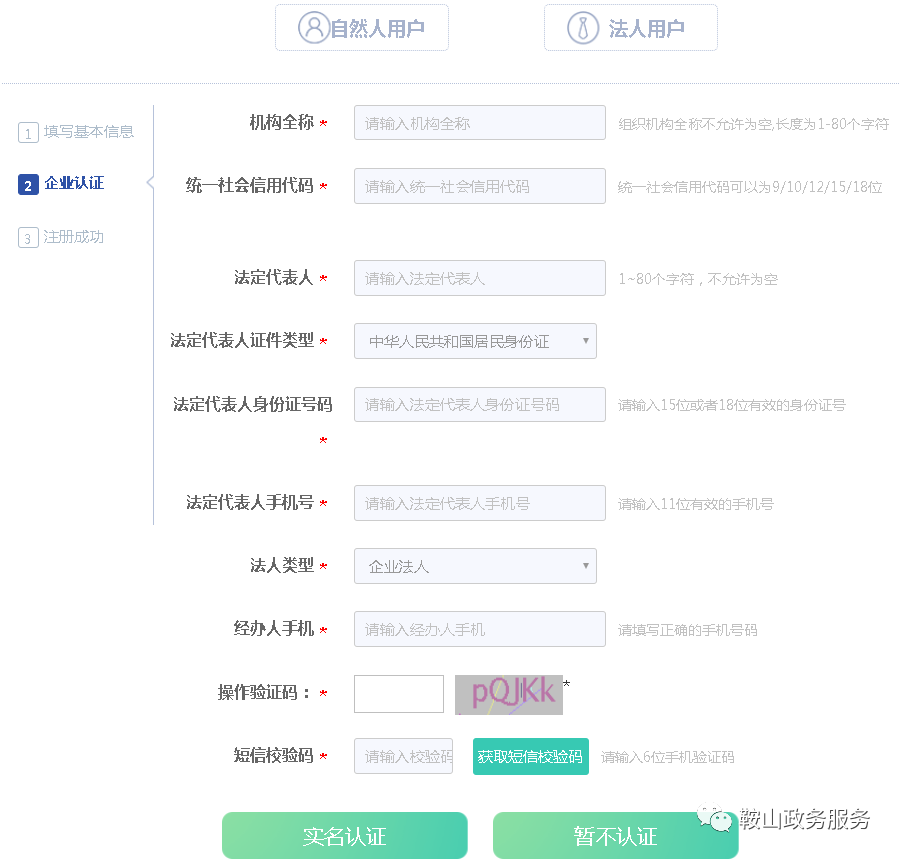Click the 暂不认证 button
900x859 pixels.
[x=614, y=835]
